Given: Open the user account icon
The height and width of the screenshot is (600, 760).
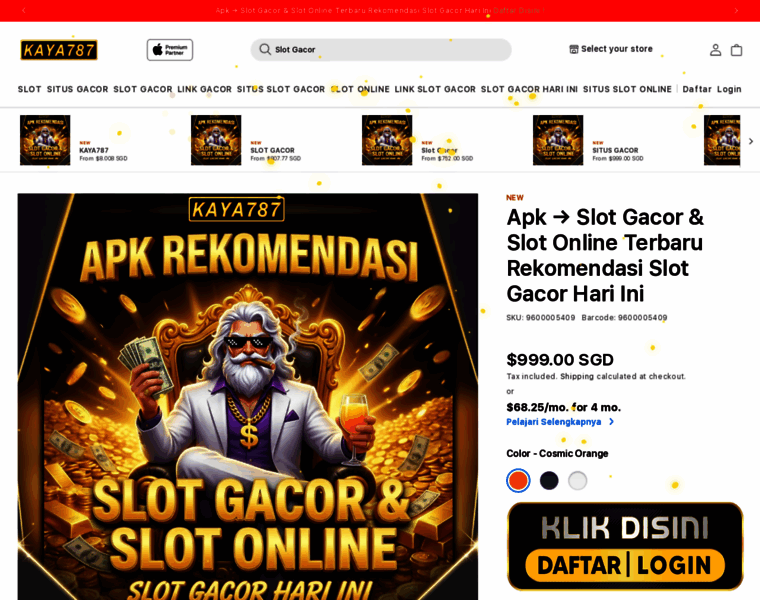Looking at the screenshot, I should [715, 50].
